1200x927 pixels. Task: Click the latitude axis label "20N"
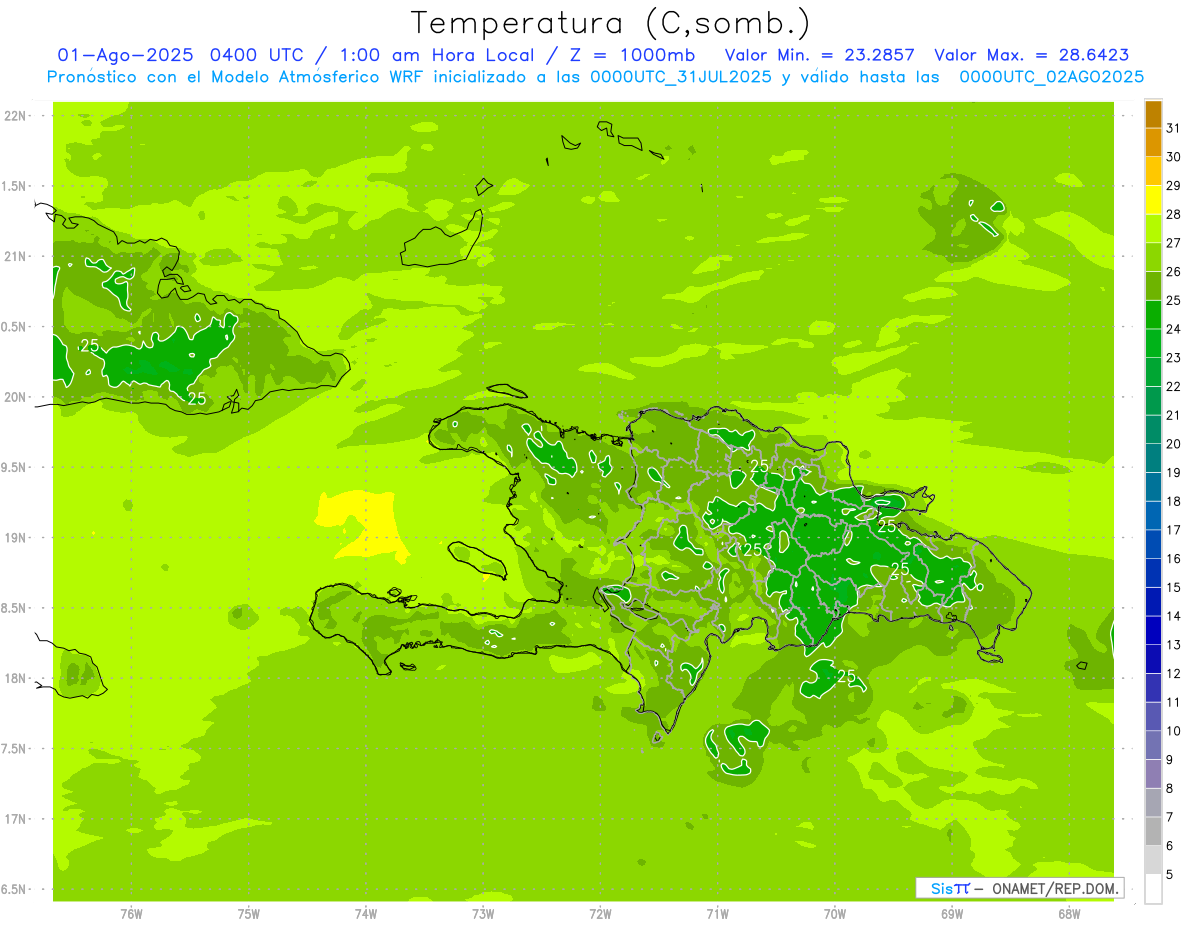17,397
